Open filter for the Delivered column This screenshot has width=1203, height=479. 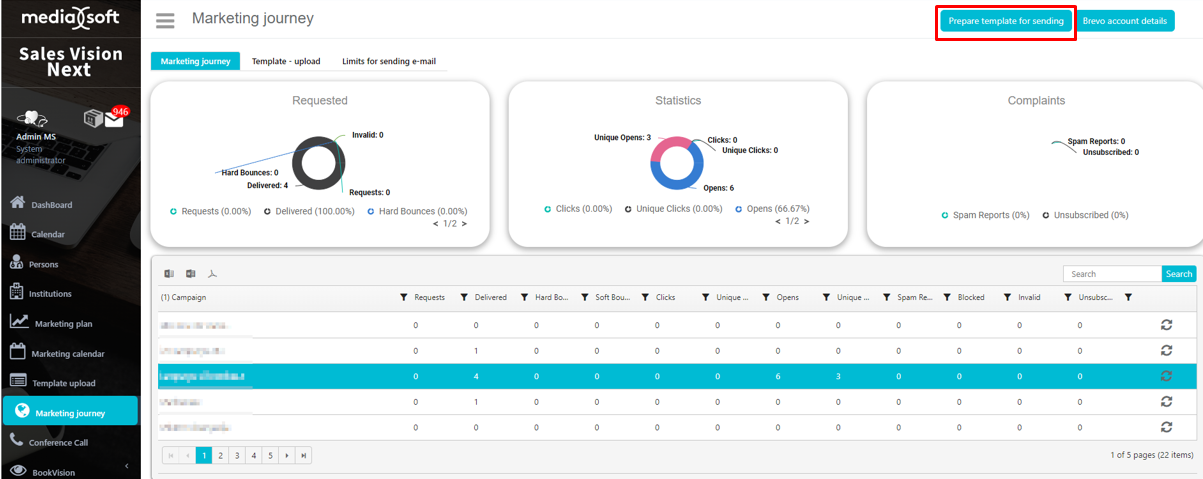464,297
